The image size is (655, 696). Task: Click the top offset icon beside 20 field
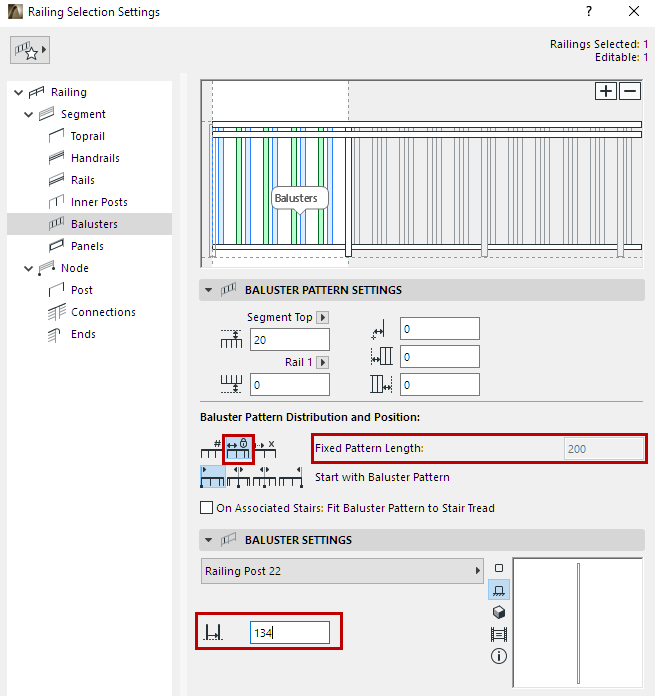[231, 339]
